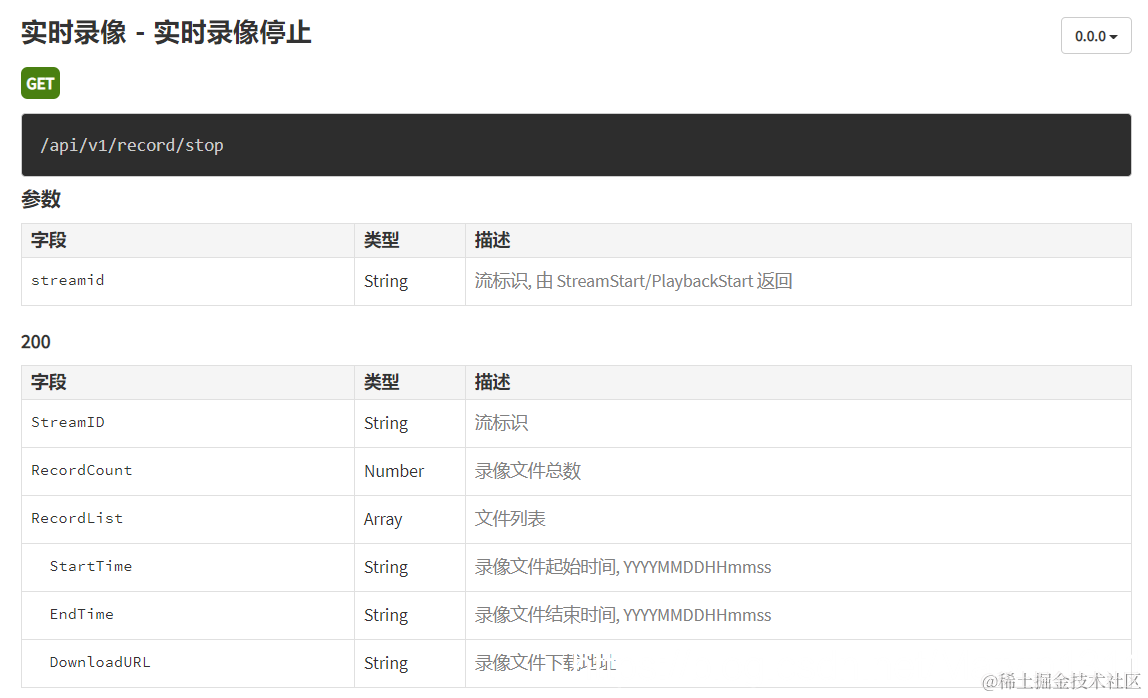1148x698 pixels.
Task: Select the streamid description mentioning StreamStart/PlaybackStart
Action: click(x=633, y=281)
